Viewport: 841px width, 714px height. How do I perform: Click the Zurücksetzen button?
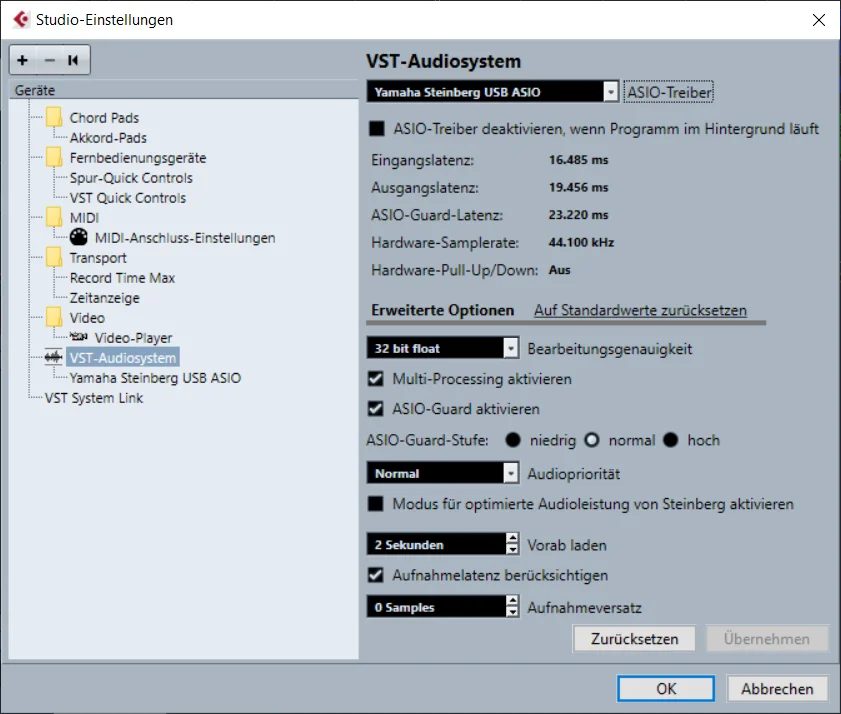(635, 639)
